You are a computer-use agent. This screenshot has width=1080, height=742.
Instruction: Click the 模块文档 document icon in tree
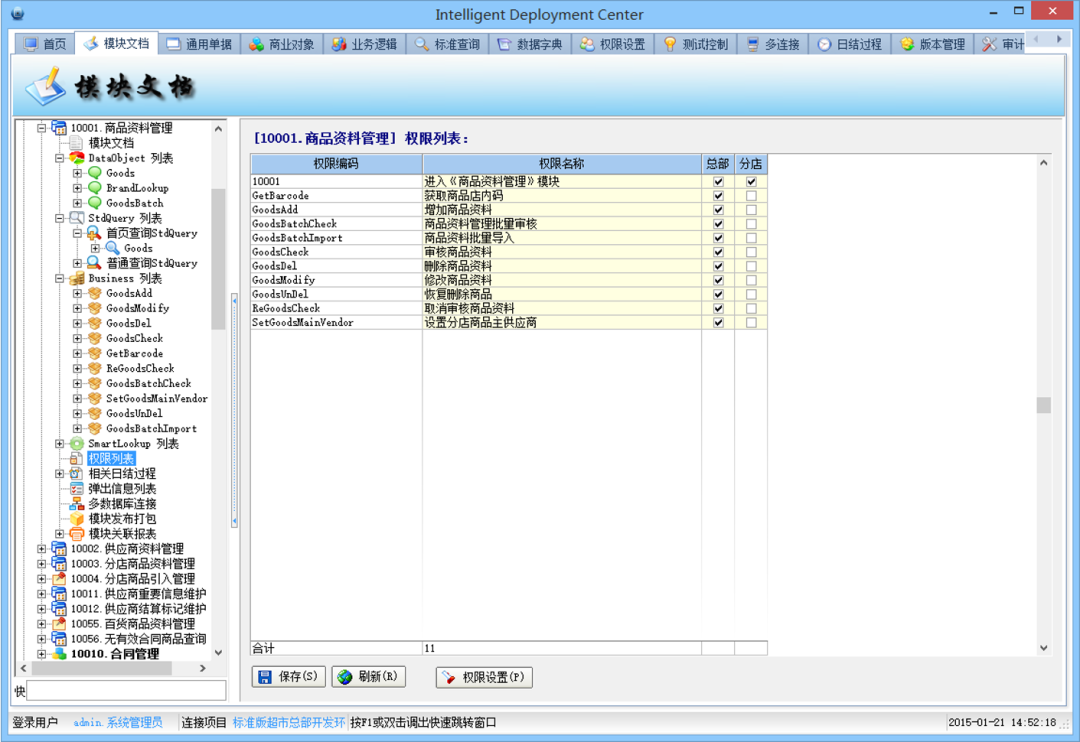point(76,143)
